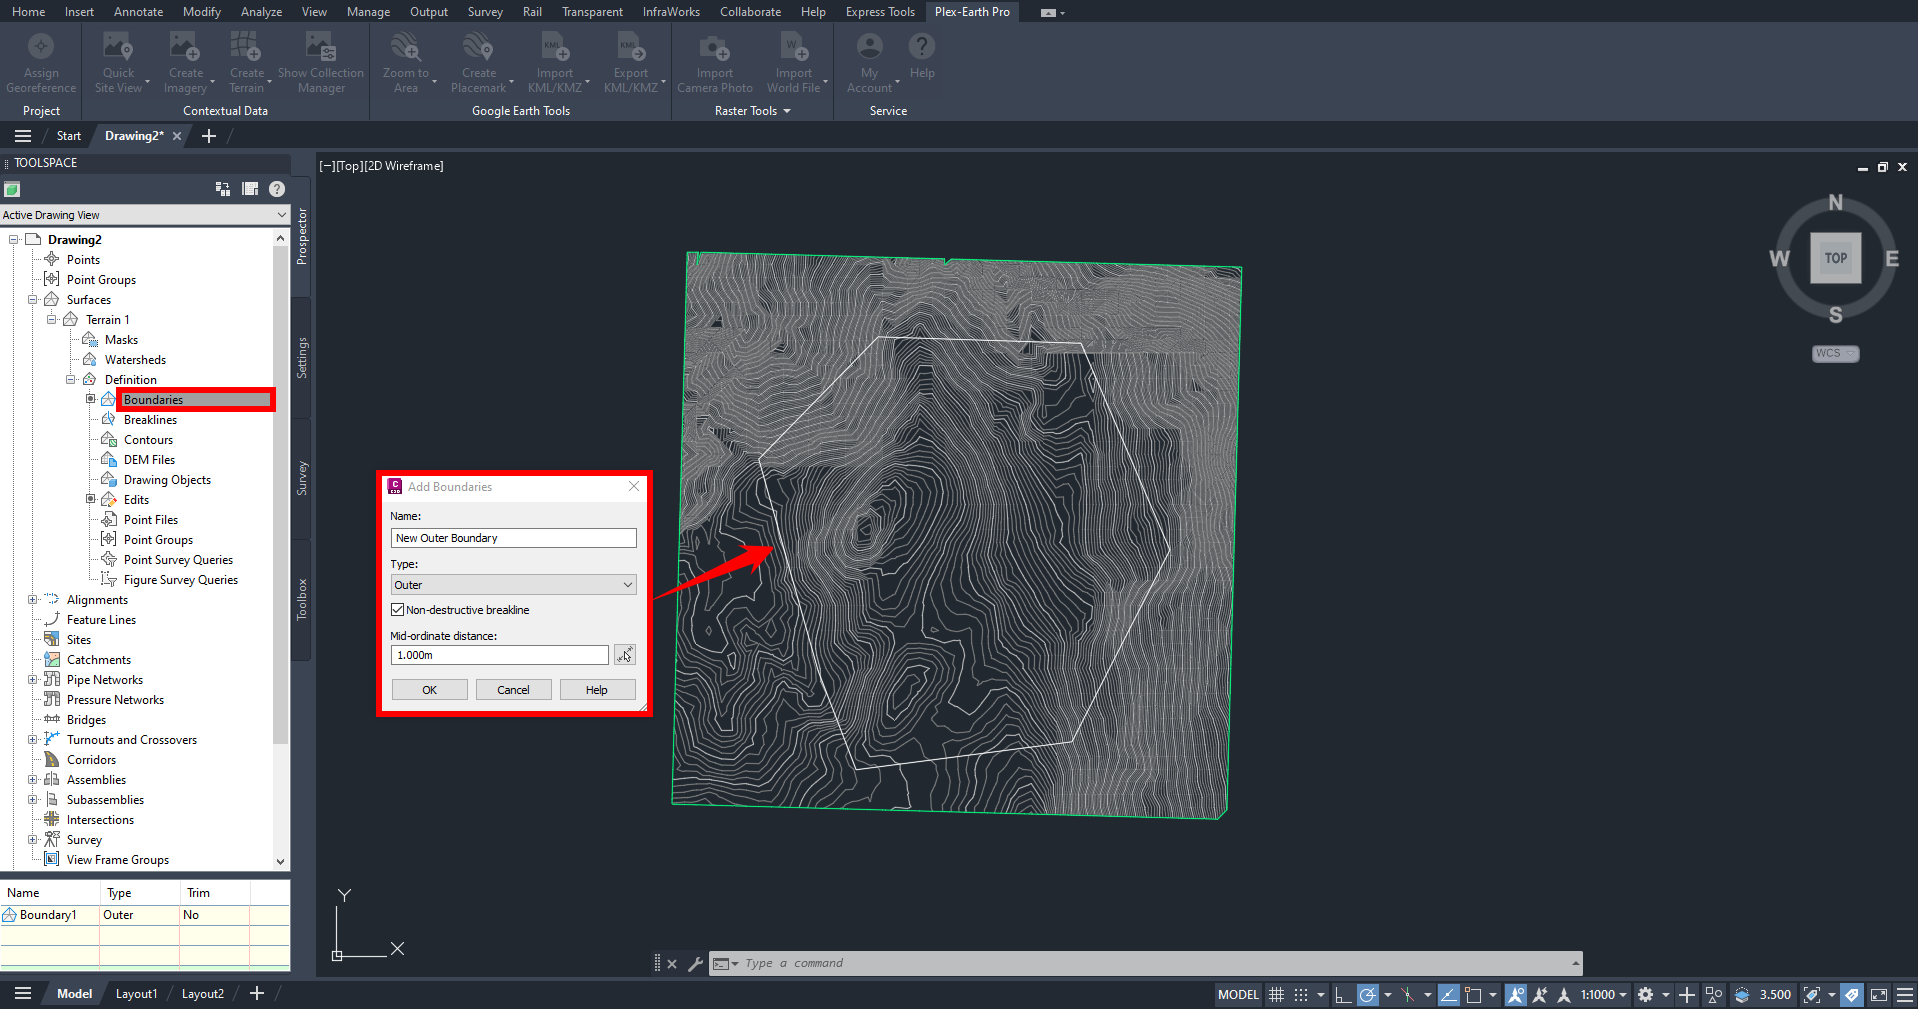Toggle drawing grid display in status bar
The width and height of the screenshot is (1918, 1009).
(x=1276, y=994)
